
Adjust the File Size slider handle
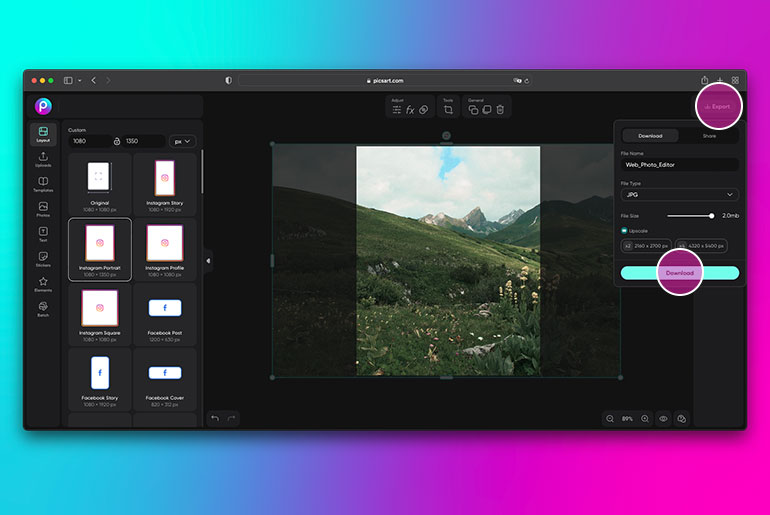click(x=711, y=216)
